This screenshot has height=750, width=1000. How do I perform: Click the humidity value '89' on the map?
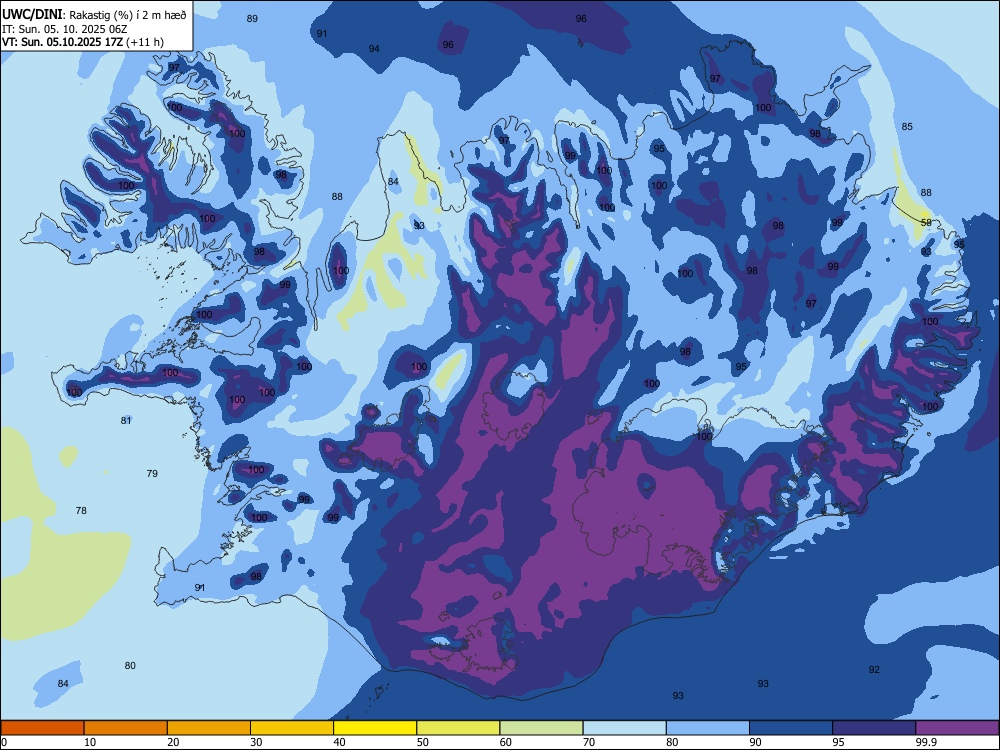[253, 18]
